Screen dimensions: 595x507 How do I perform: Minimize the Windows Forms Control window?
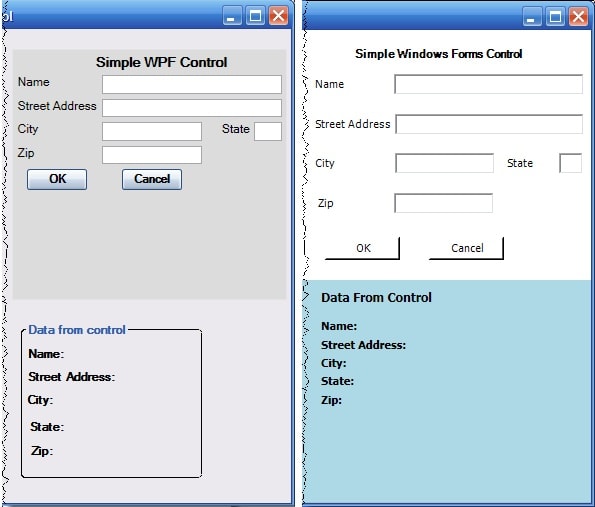(x=532, y=16)
